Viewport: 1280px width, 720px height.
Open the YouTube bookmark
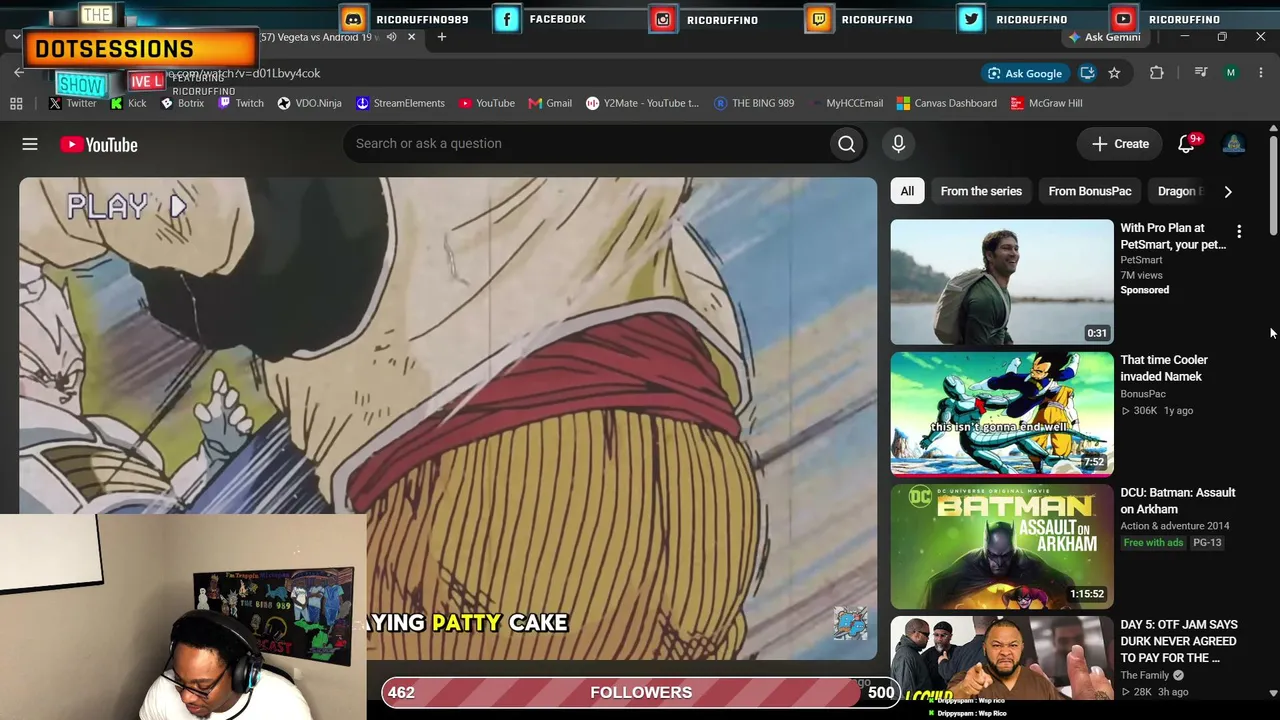click(487, 103)
